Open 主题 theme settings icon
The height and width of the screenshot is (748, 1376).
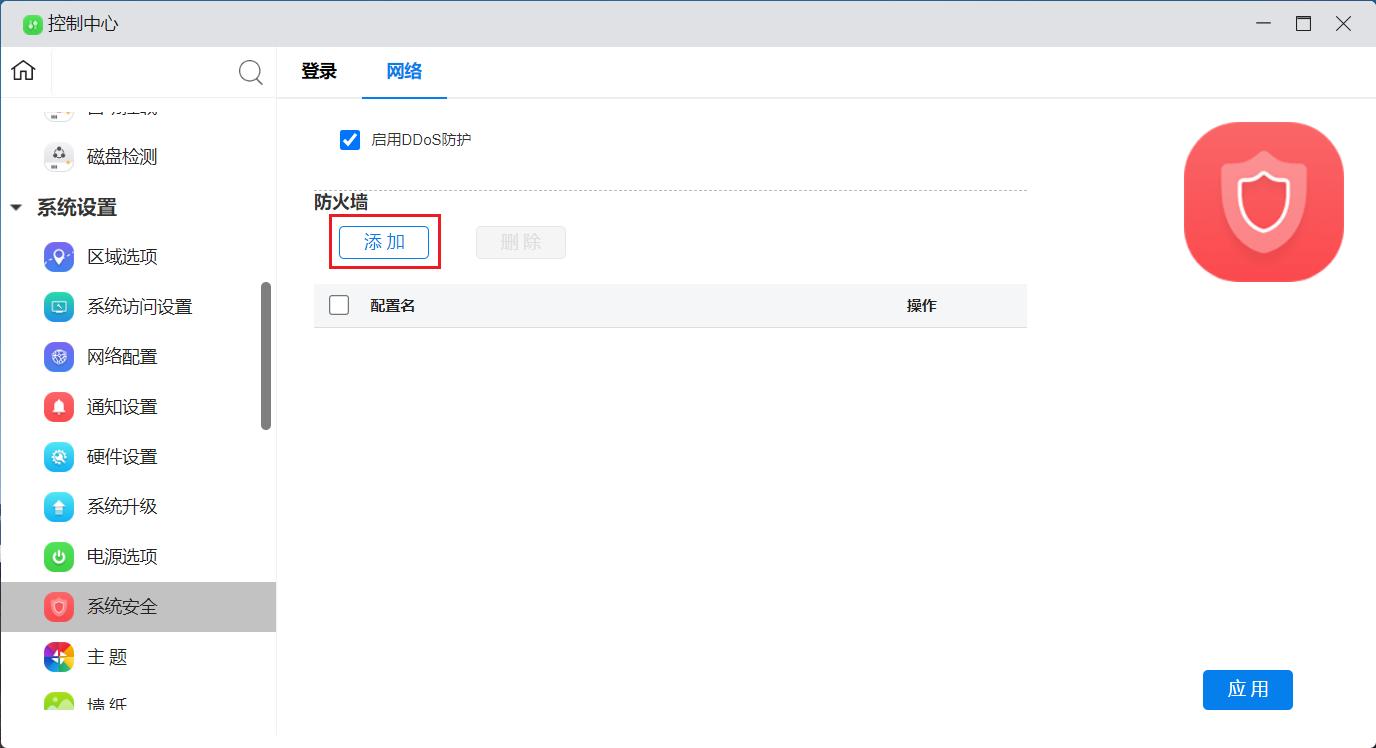tap(59, 657)
